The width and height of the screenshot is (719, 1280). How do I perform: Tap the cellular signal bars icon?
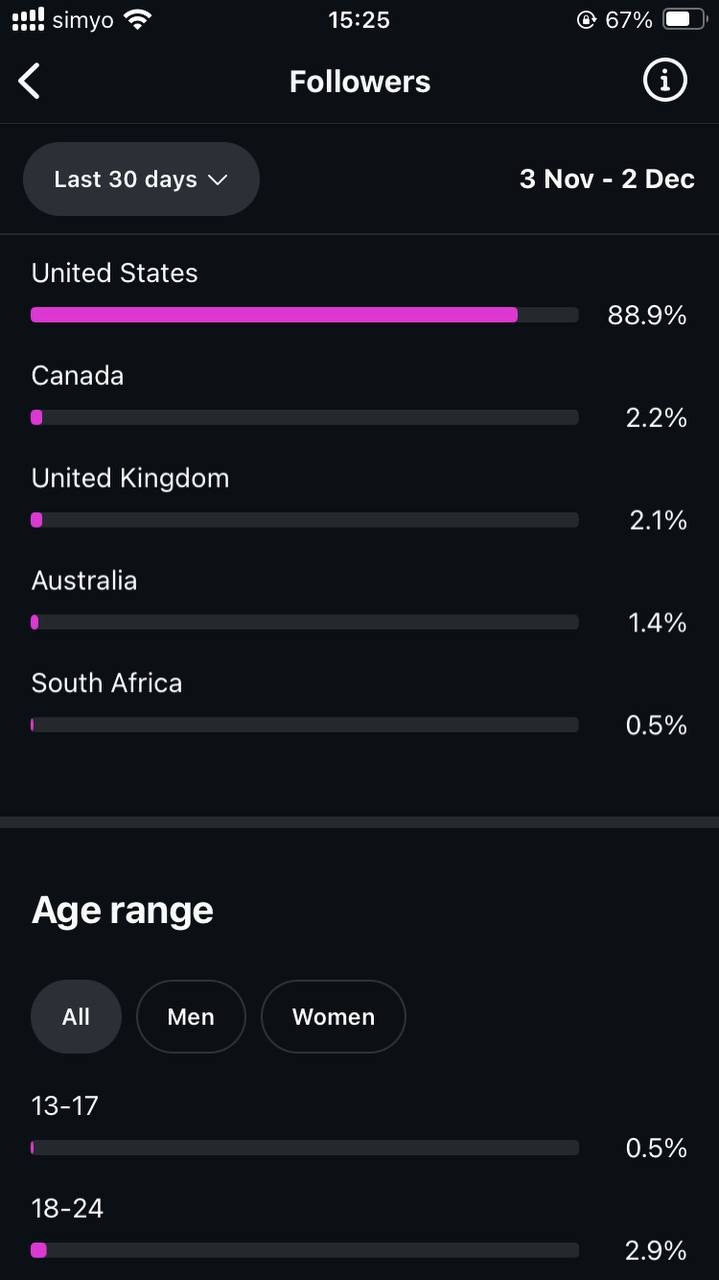pos(28,19)
